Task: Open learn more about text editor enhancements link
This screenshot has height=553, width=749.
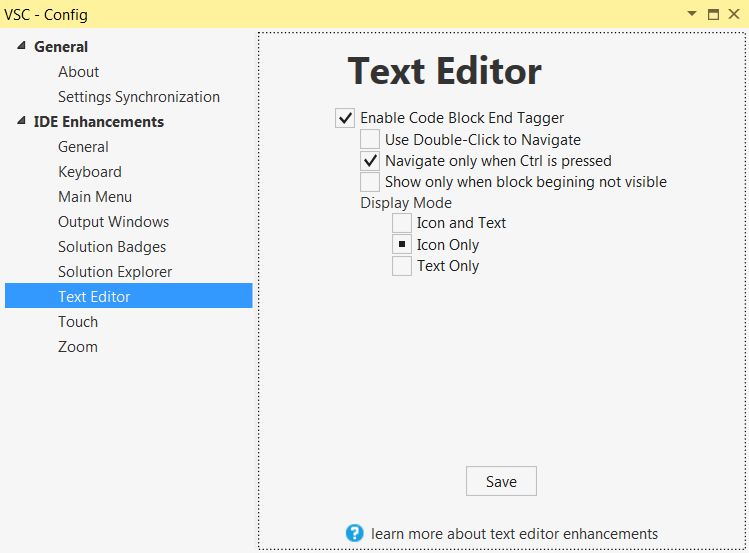Action: (514, 533)
